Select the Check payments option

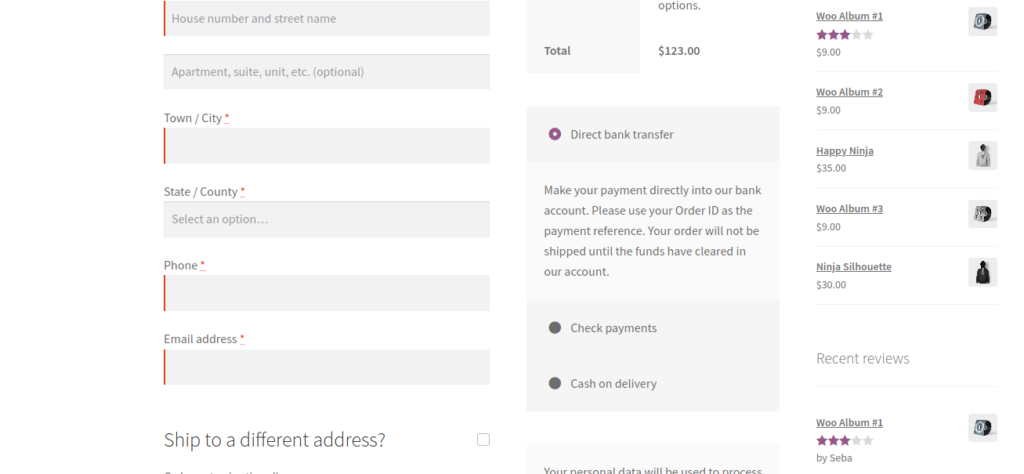[555, 328]
